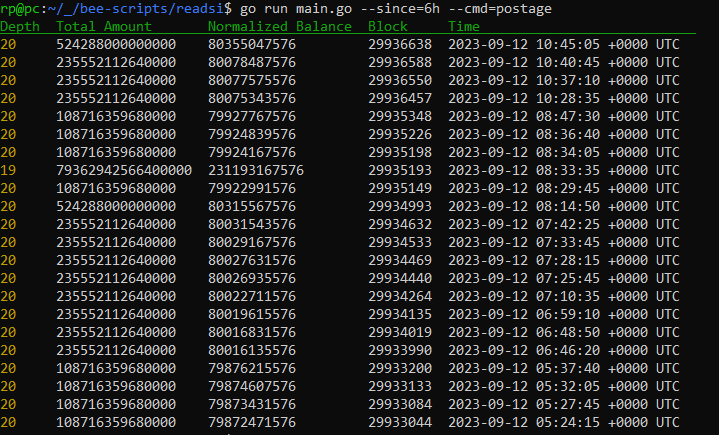Select block number 29935198
The image size is (719, 435).
point(400,152)
